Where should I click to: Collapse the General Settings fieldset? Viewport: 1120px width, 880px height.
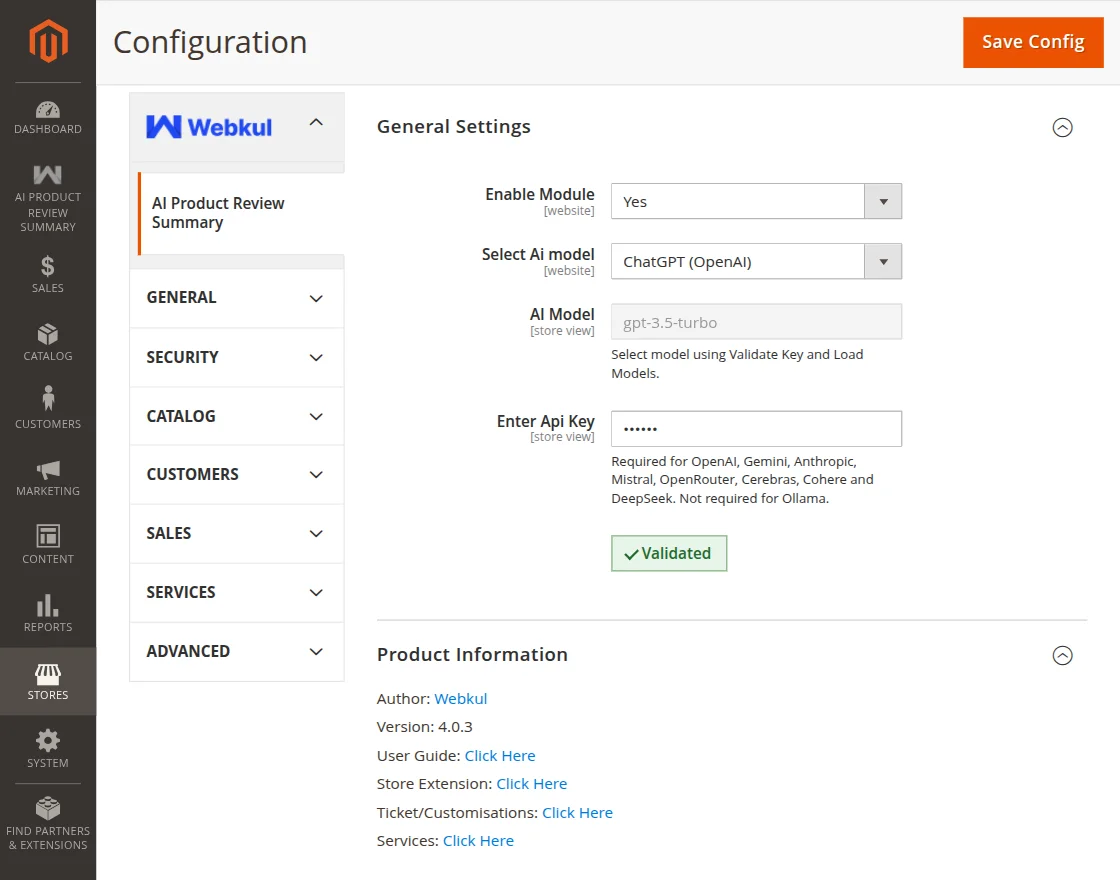pyautogui.click(x=1062, y=127)
